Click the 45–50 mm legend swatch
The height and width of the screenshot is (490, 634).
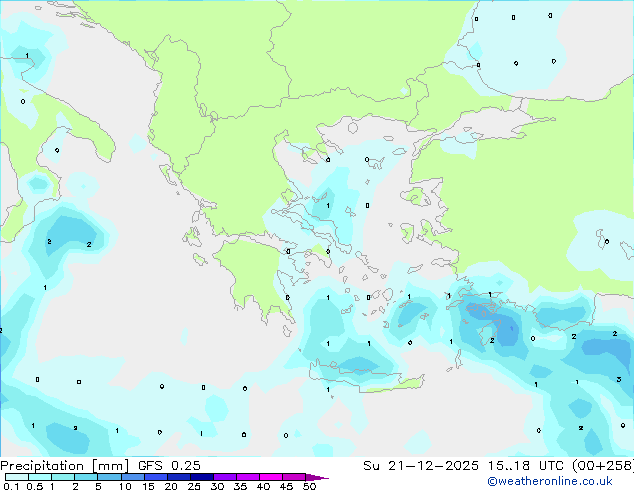point(294,477)
